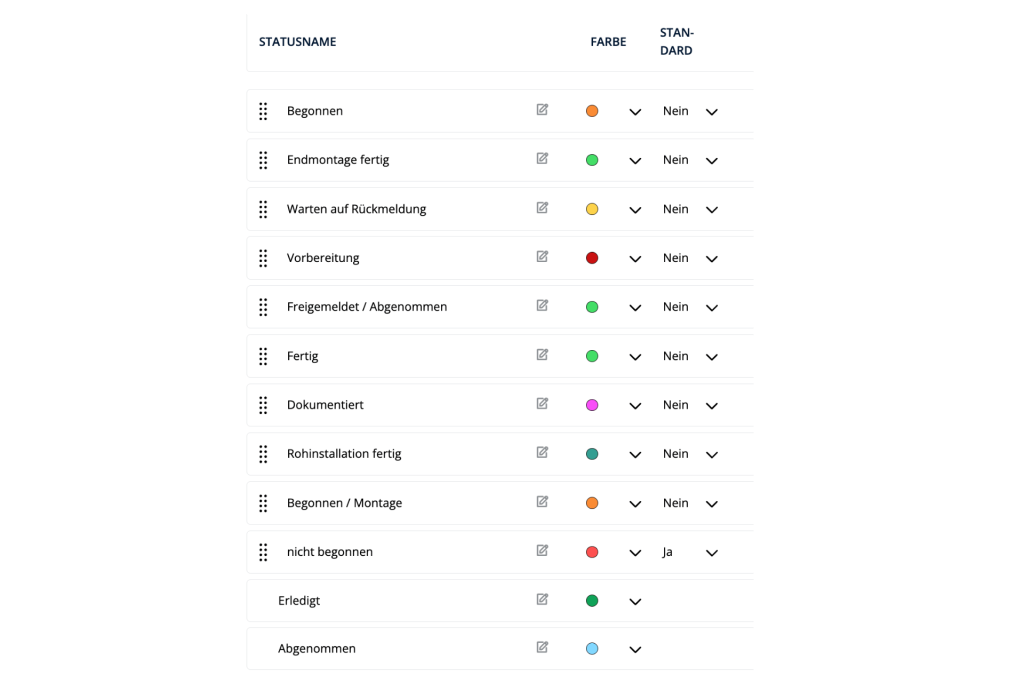Click drag handle of "Rohinstallation fertig"
The width and height of the screenshot is (1024, 683).
click(x=263, y=453)
